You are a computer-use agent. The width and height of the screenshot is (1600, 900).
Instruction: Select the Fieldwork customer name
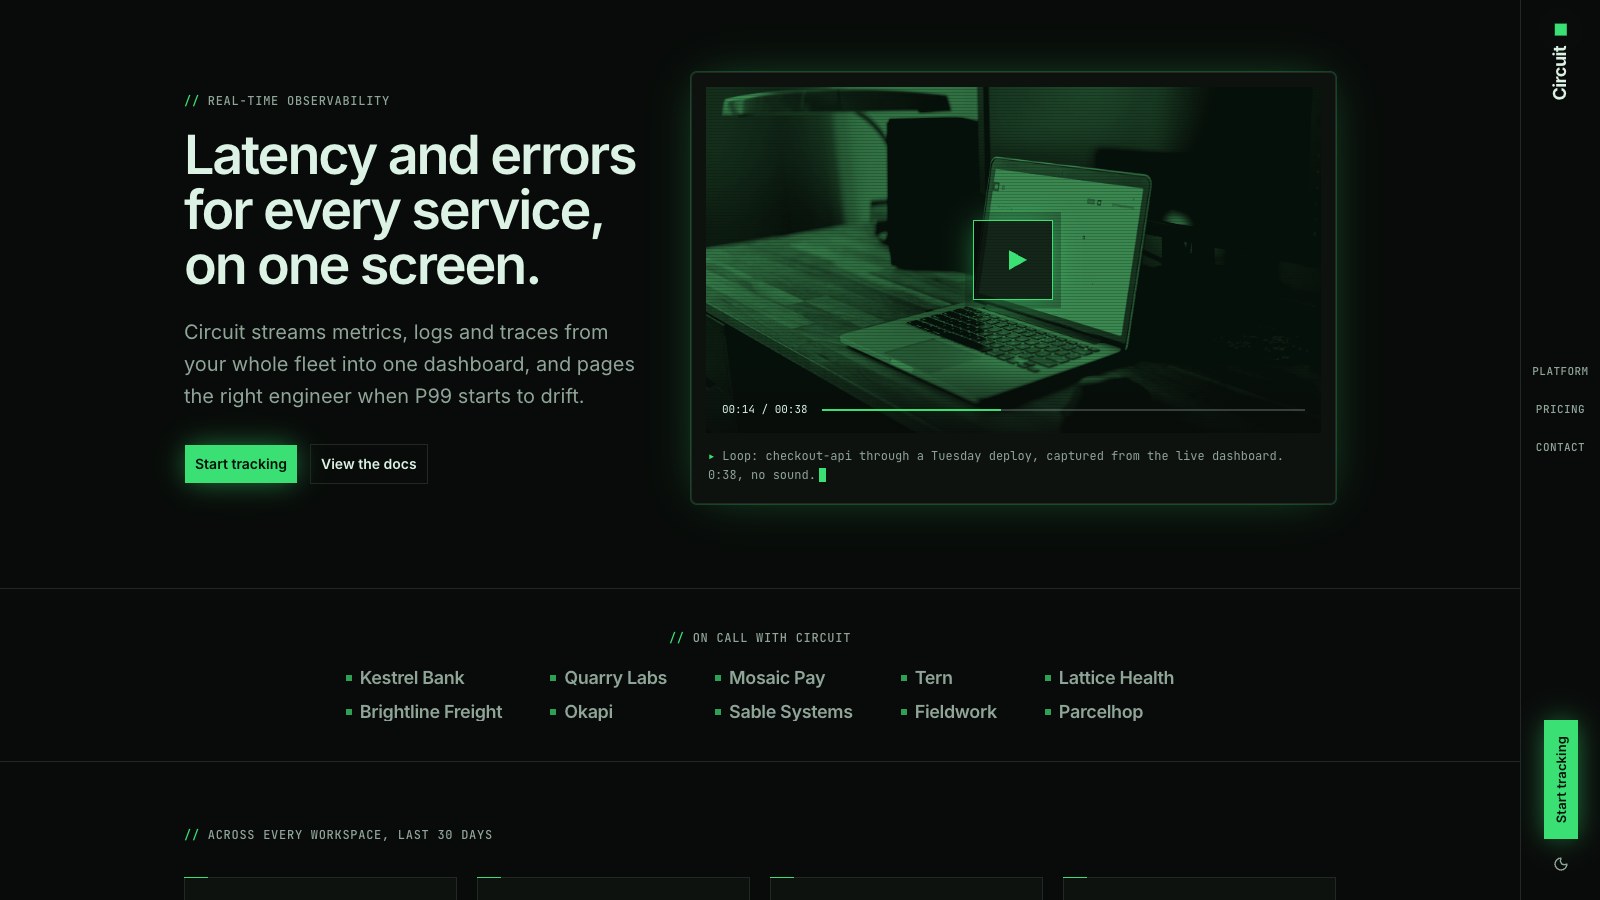(956, 712)
